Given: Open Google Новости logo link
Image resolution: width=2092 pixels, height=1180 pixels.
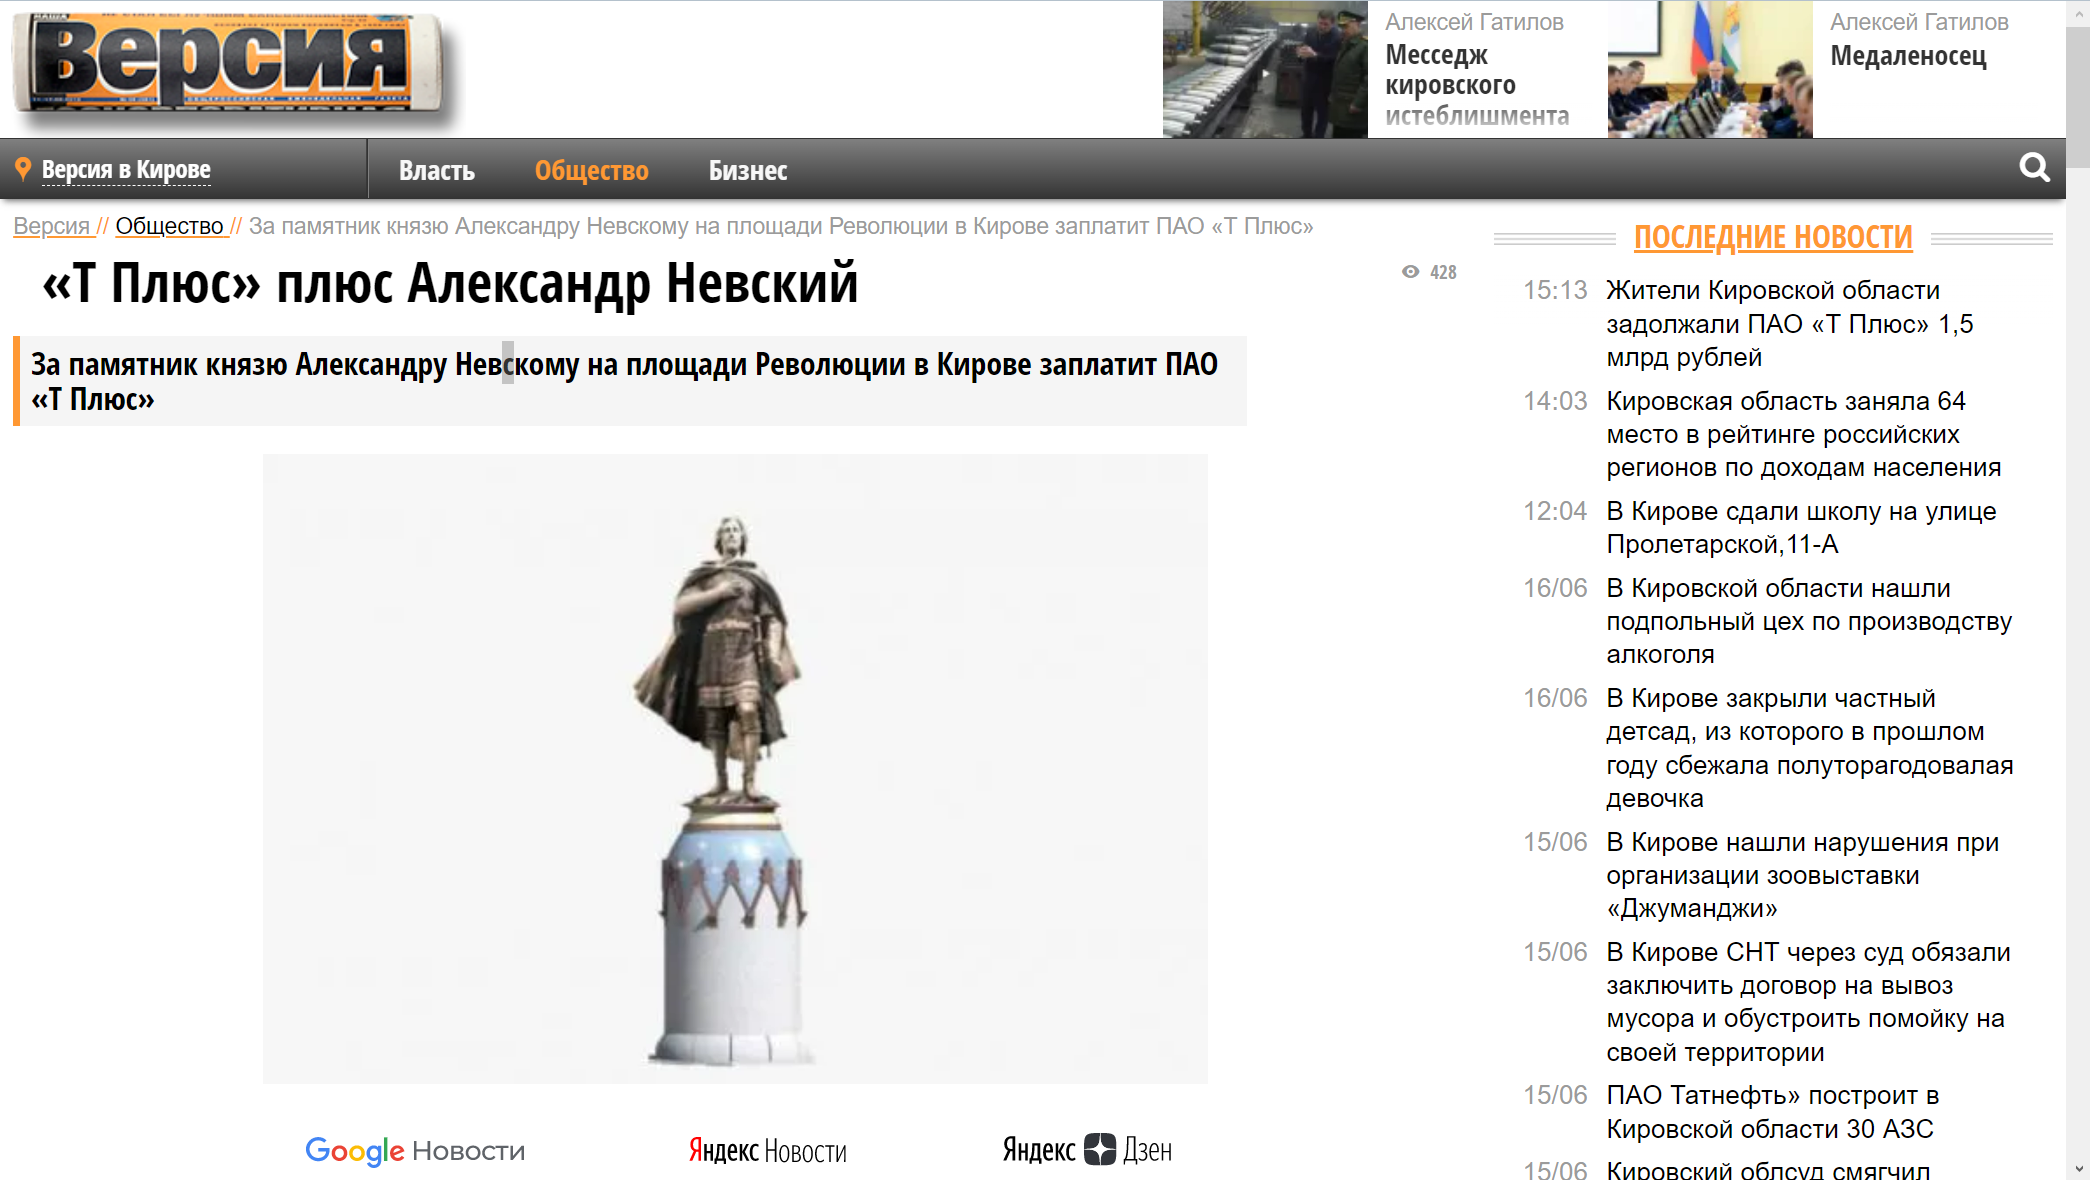Looking at the screenshot, I should pyautogui.click(x=415, y=1151).
